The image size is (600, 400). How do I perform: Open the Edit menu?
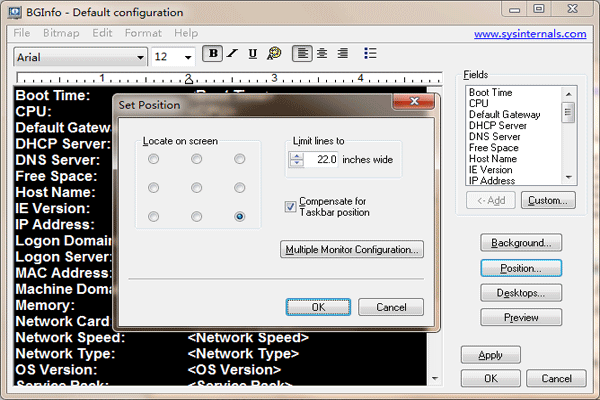102,33
